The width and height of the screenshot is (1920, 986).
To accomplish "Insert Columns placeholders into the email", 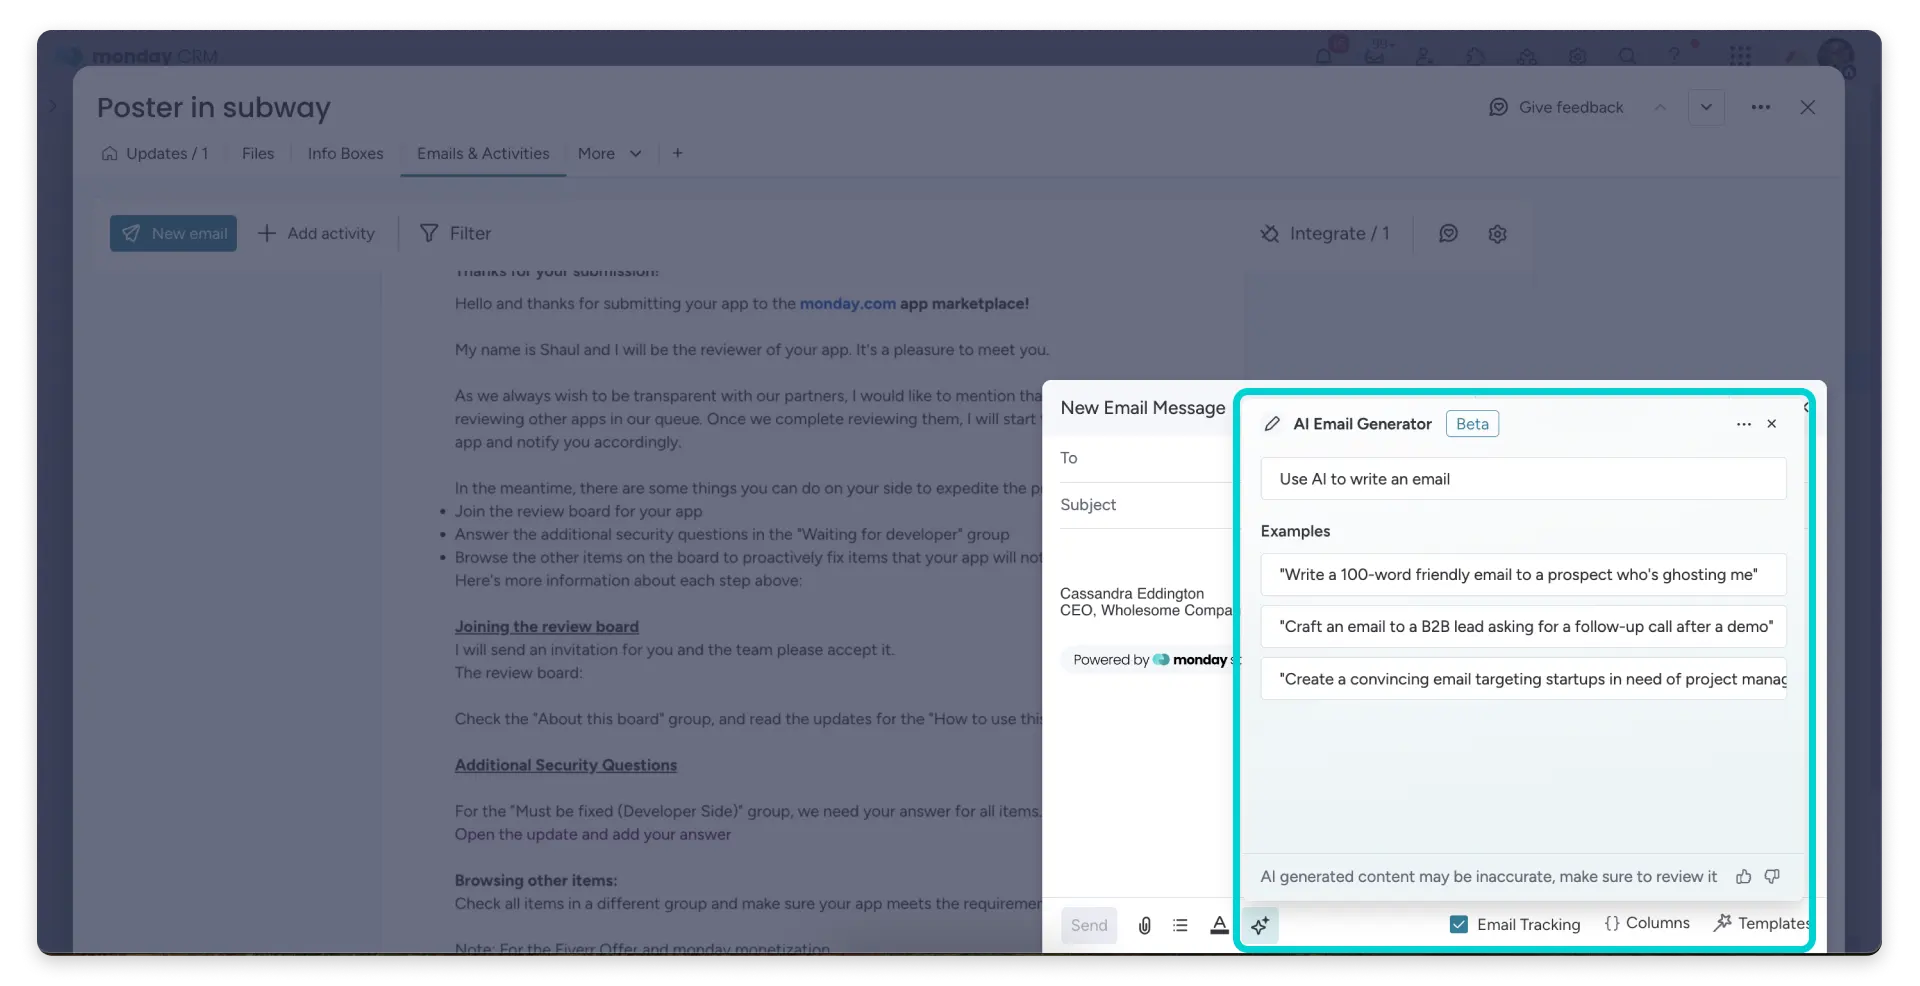I will coord(1647,923).
